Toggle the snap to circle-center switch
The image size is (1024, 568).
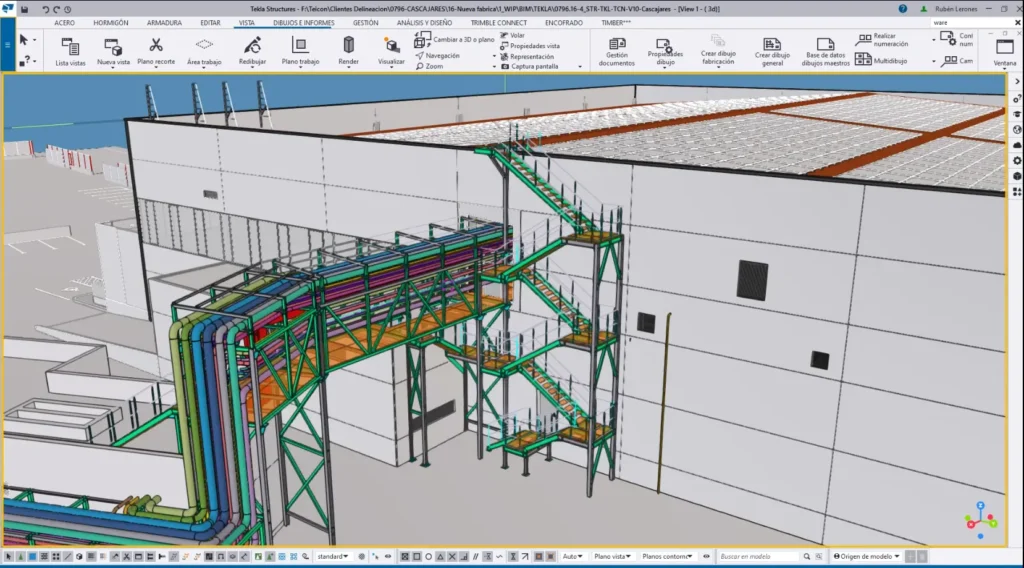tap(428, 556)
